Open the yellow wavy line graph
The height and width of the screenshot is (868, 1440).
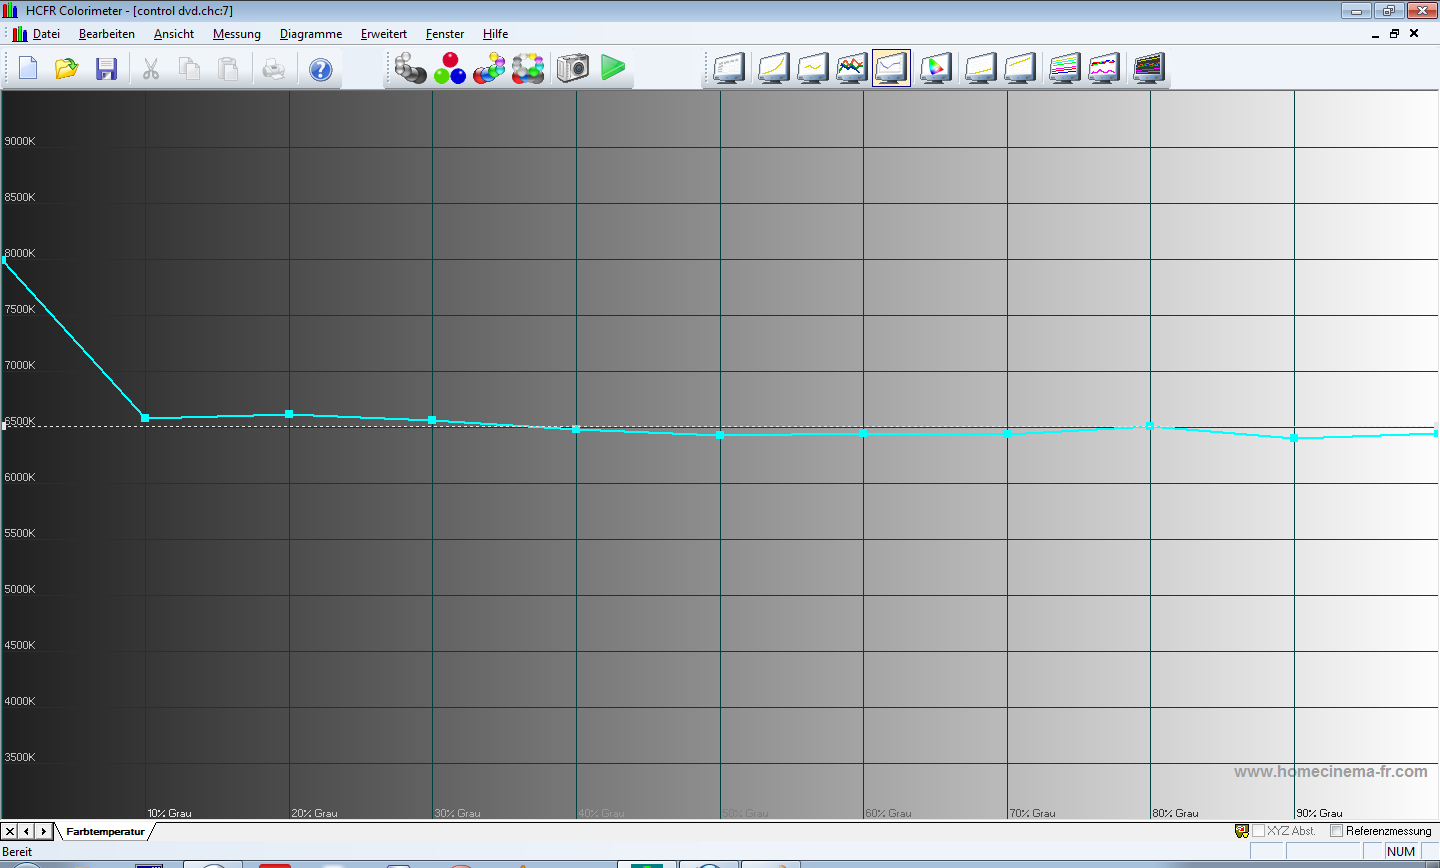click(812, 68)
